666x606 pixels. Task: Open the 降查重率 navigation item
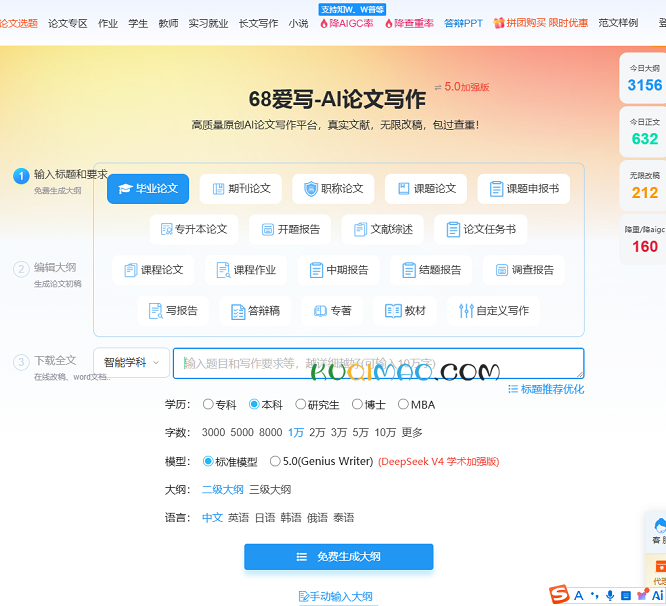point(409,23)
